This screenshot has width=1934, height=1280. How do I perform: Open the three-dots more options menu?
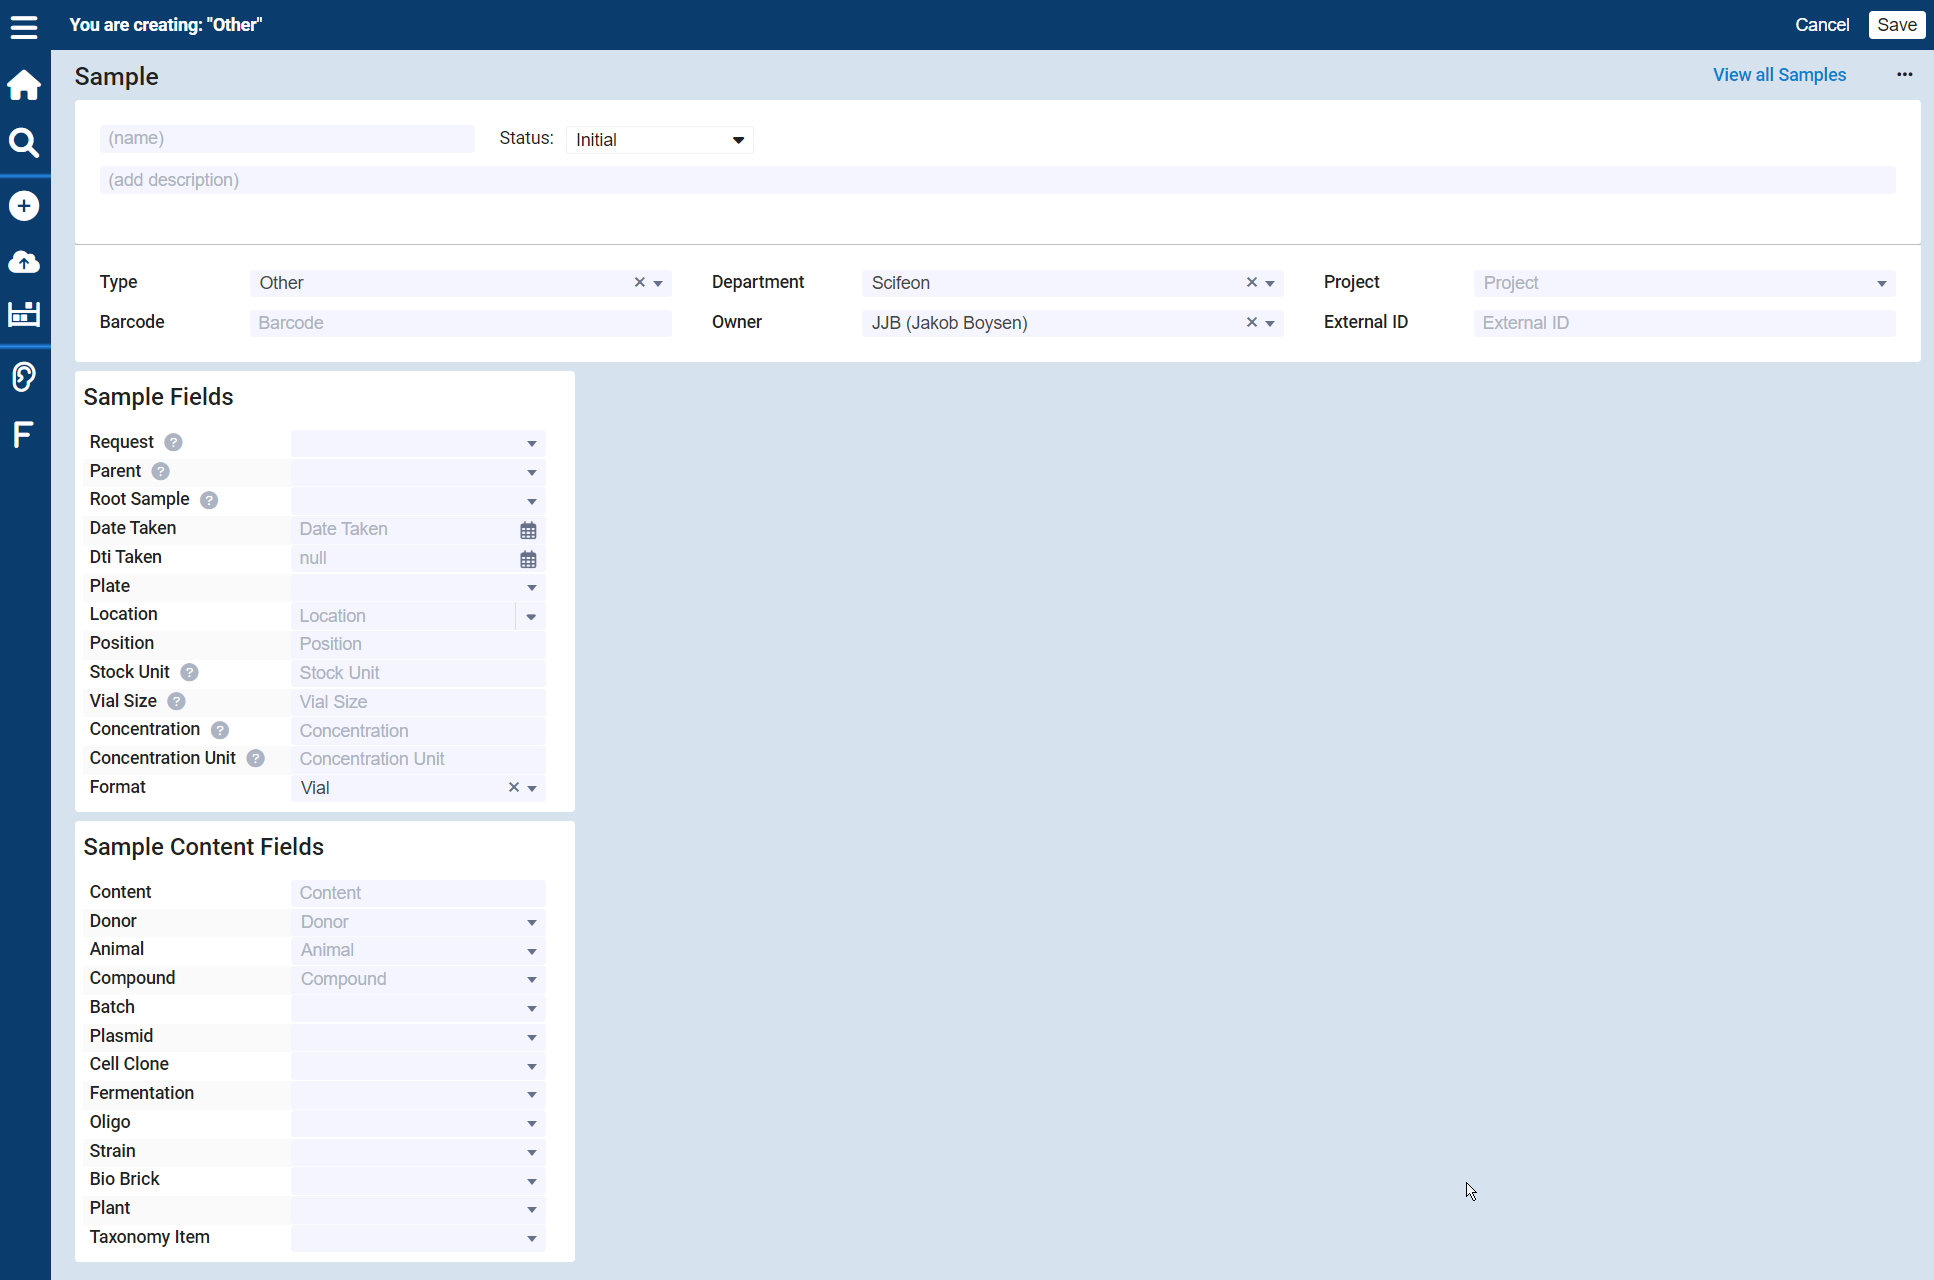(x=1904, y=75)
